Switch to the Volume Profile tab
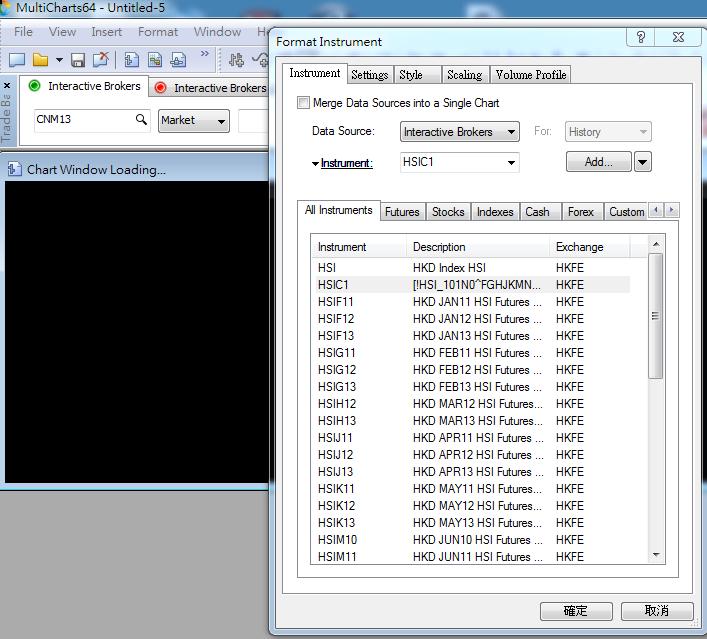The width and height of the screenshot is (707, 639). pos(530,74)
